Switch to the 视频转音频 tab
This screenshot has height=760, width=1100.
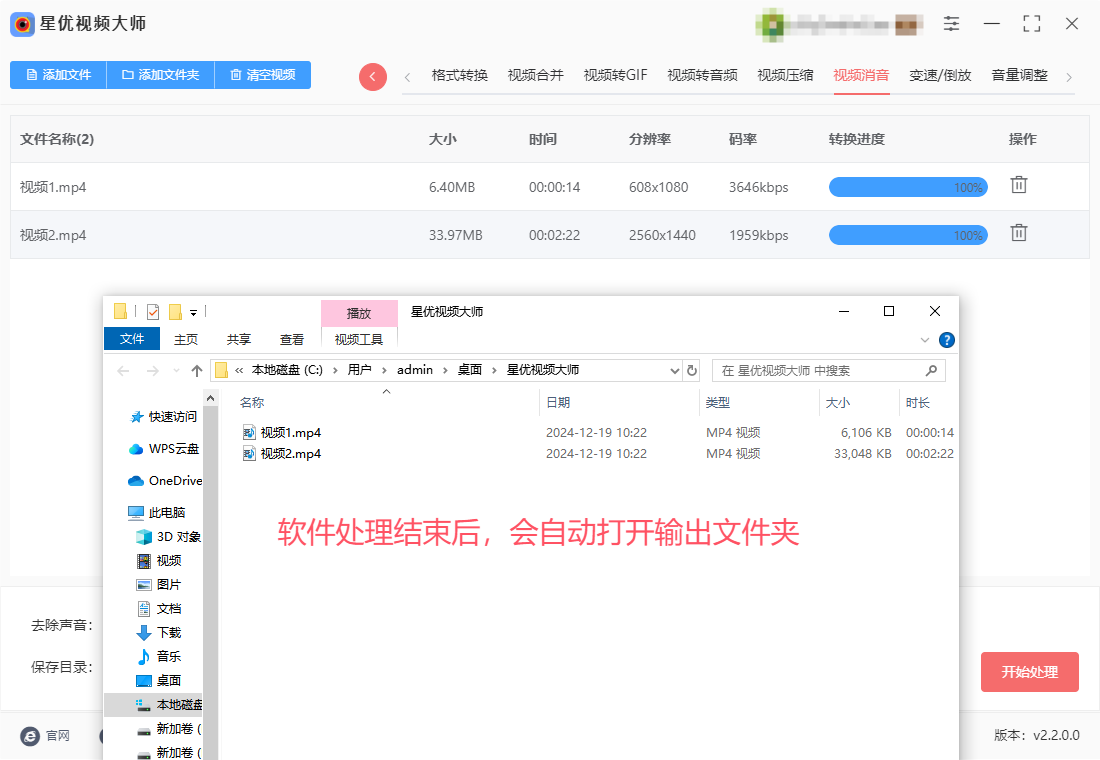point(702,75)
